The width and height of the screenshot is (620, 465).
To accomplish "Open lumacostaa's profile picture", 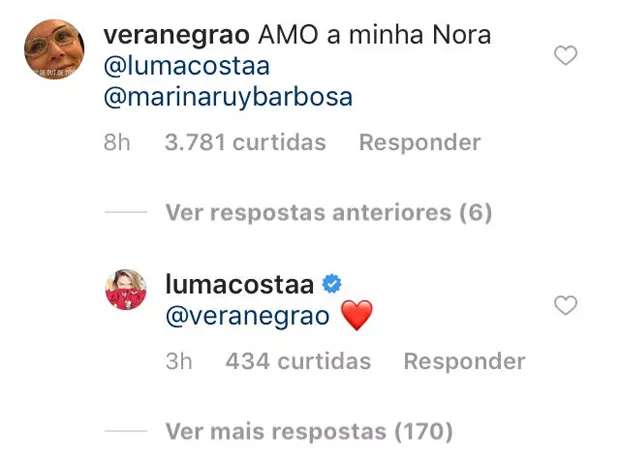I will coord(126,289).
